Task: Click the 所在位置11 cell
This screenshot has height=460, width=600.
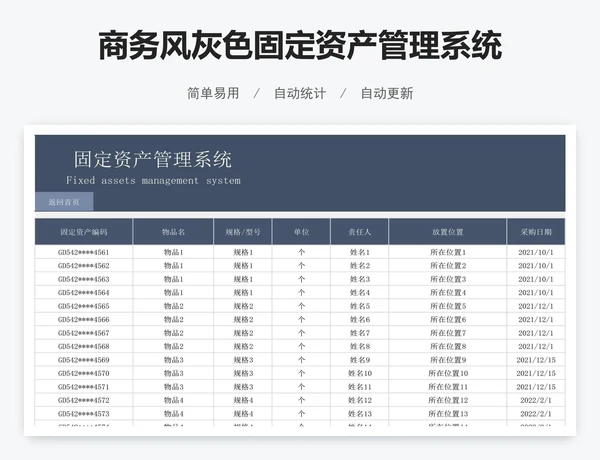Action: coord(448,387)
